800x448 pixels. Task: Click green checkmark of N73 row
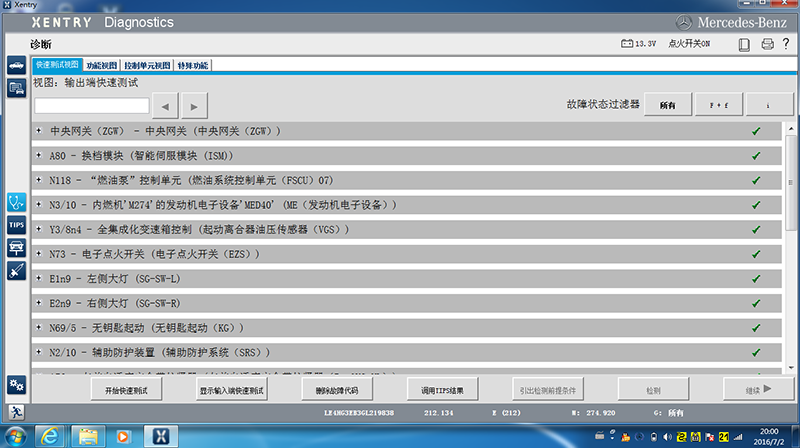756,254
